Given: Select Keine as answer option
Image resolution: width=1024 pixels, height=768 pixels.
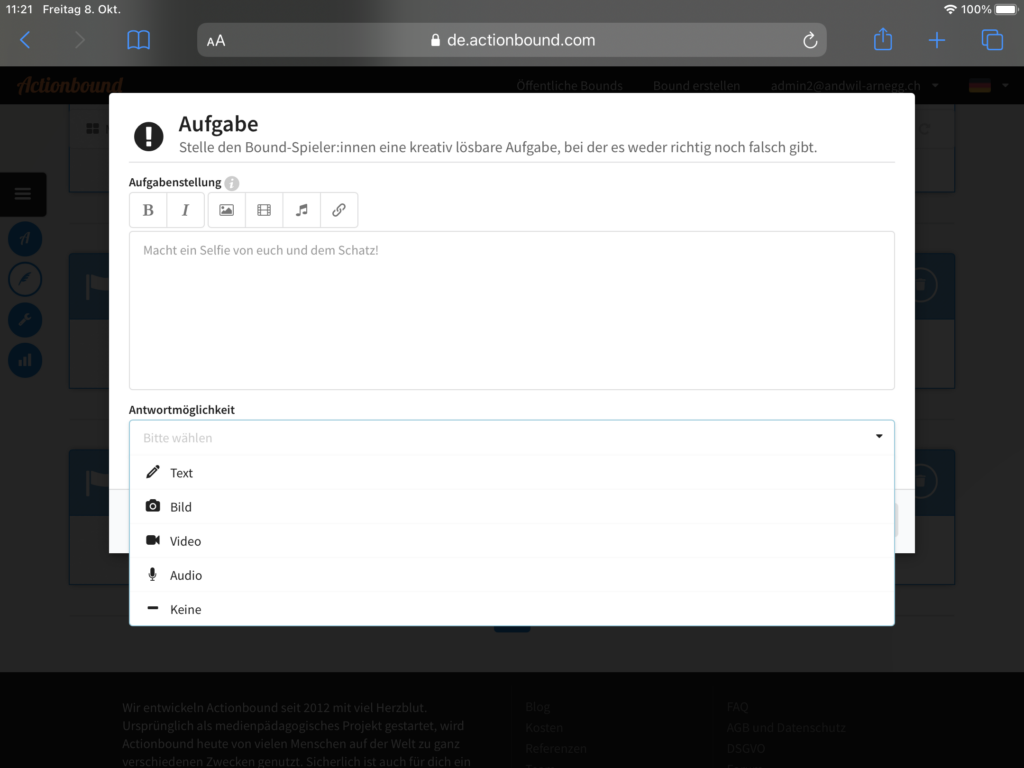Looking at the screenshot, I should coord(185,609).
